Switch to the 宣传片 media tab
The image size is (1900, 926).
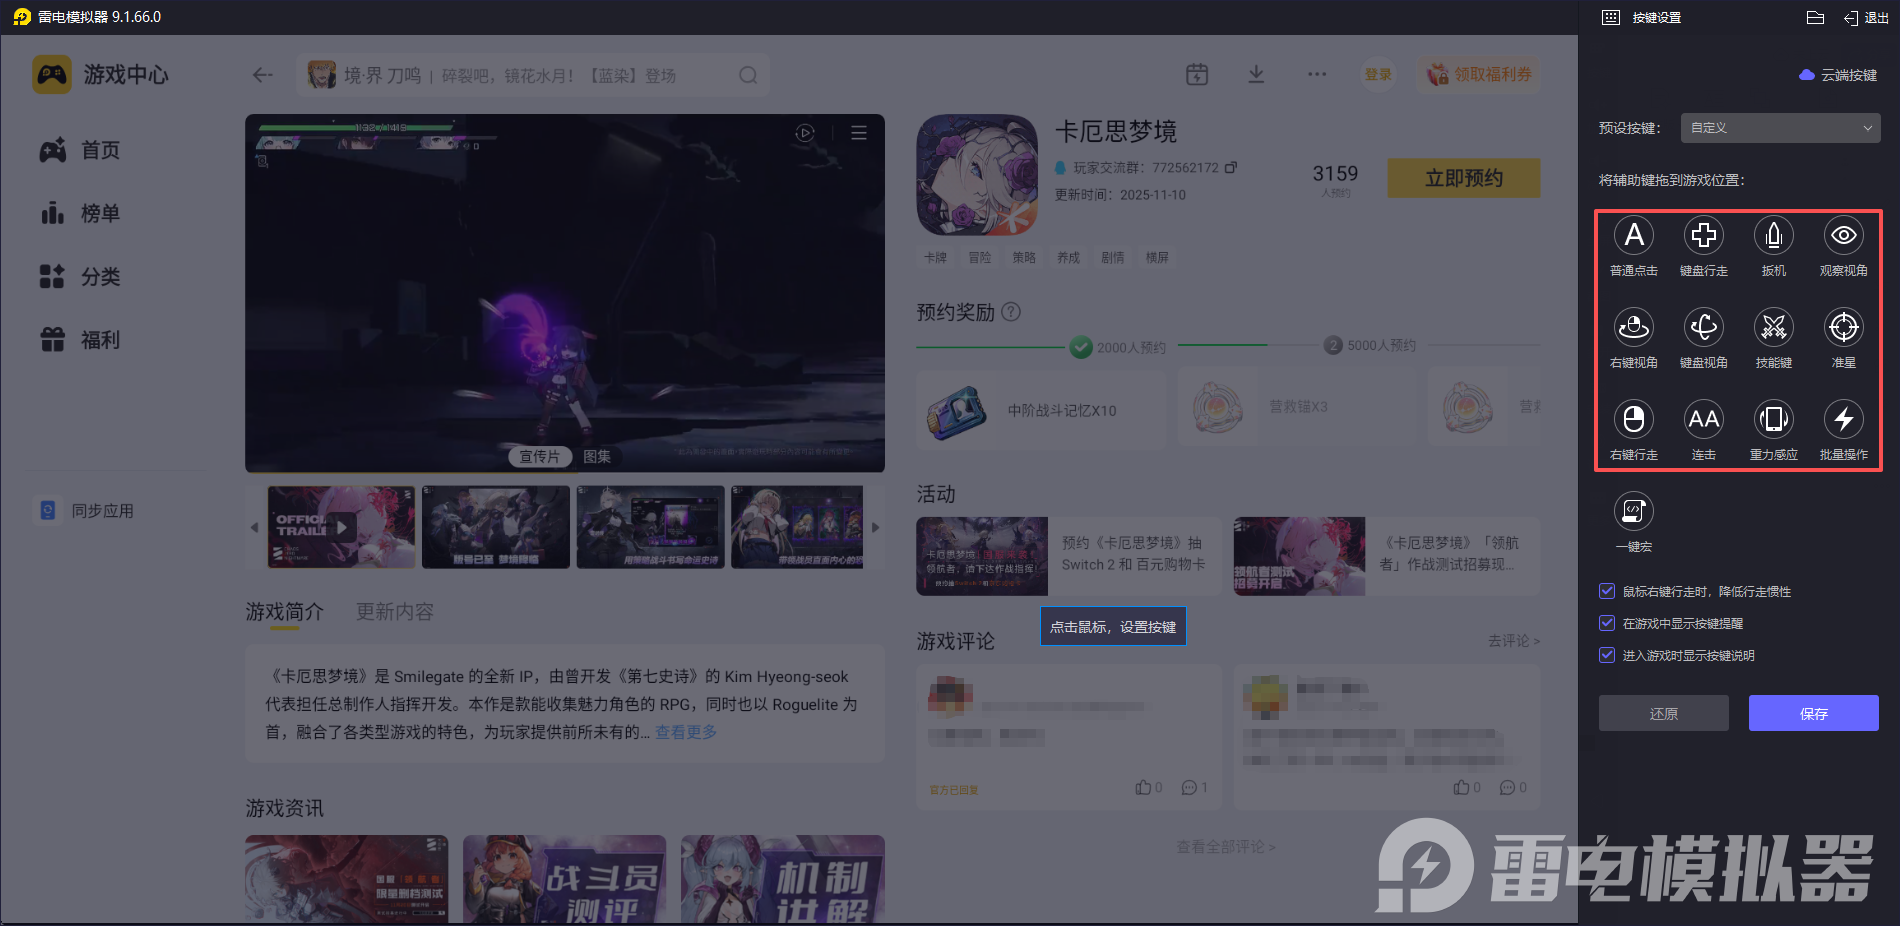tap(540, 456)
